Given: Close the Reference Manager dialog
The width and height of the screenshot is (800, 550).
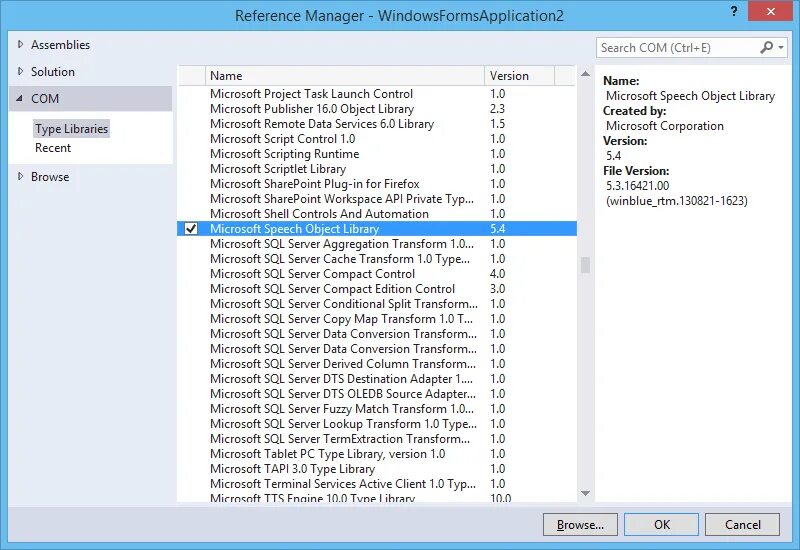Looking at the screenshot, I should [770, 11].
